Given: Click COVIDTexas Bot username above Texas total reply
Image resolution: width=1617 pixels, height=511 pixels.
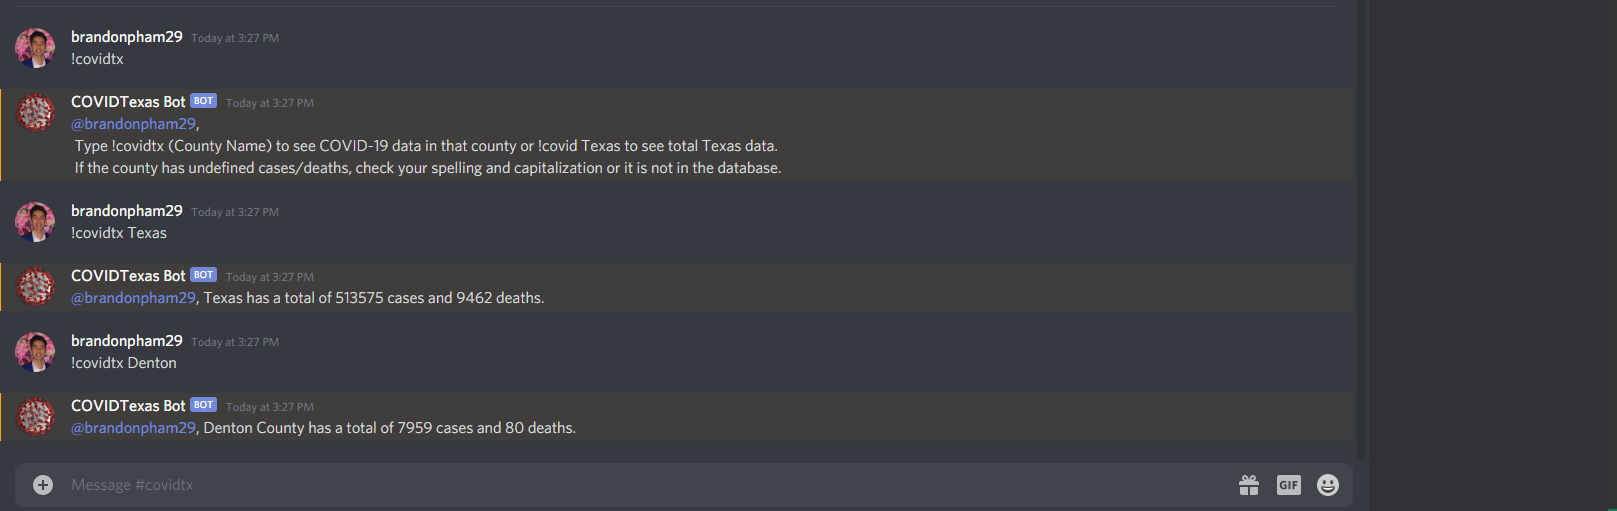Looking at the screenshot, I should (x=128, y=276).
